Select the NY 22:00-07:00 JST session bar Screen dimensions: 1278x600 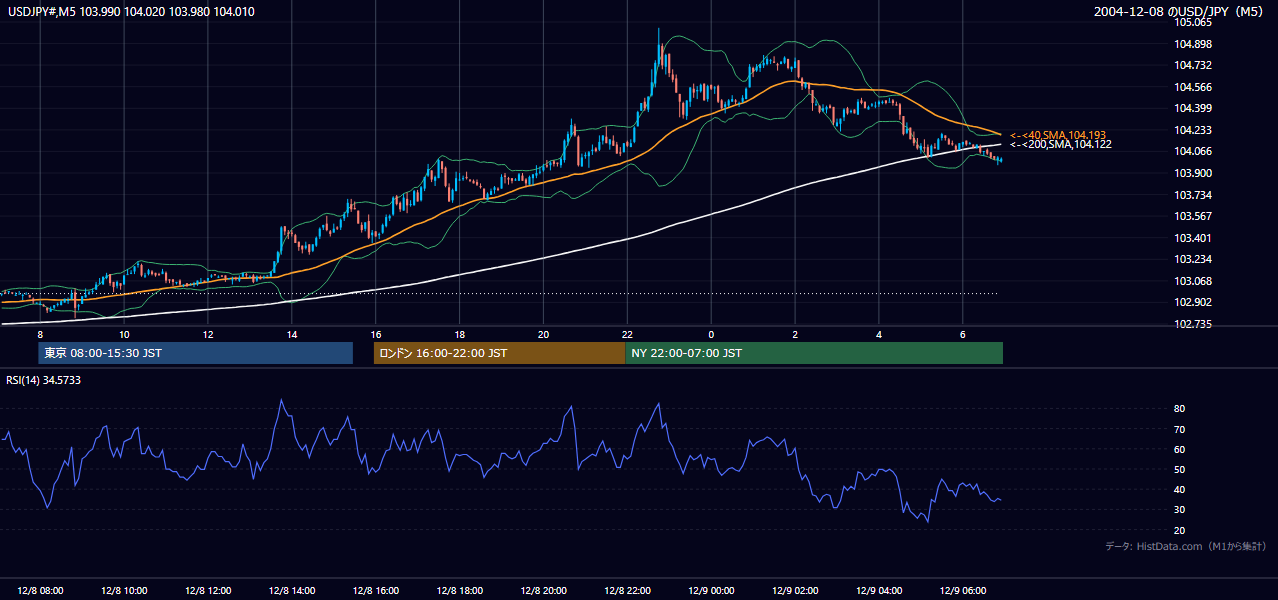click(814, 353)
